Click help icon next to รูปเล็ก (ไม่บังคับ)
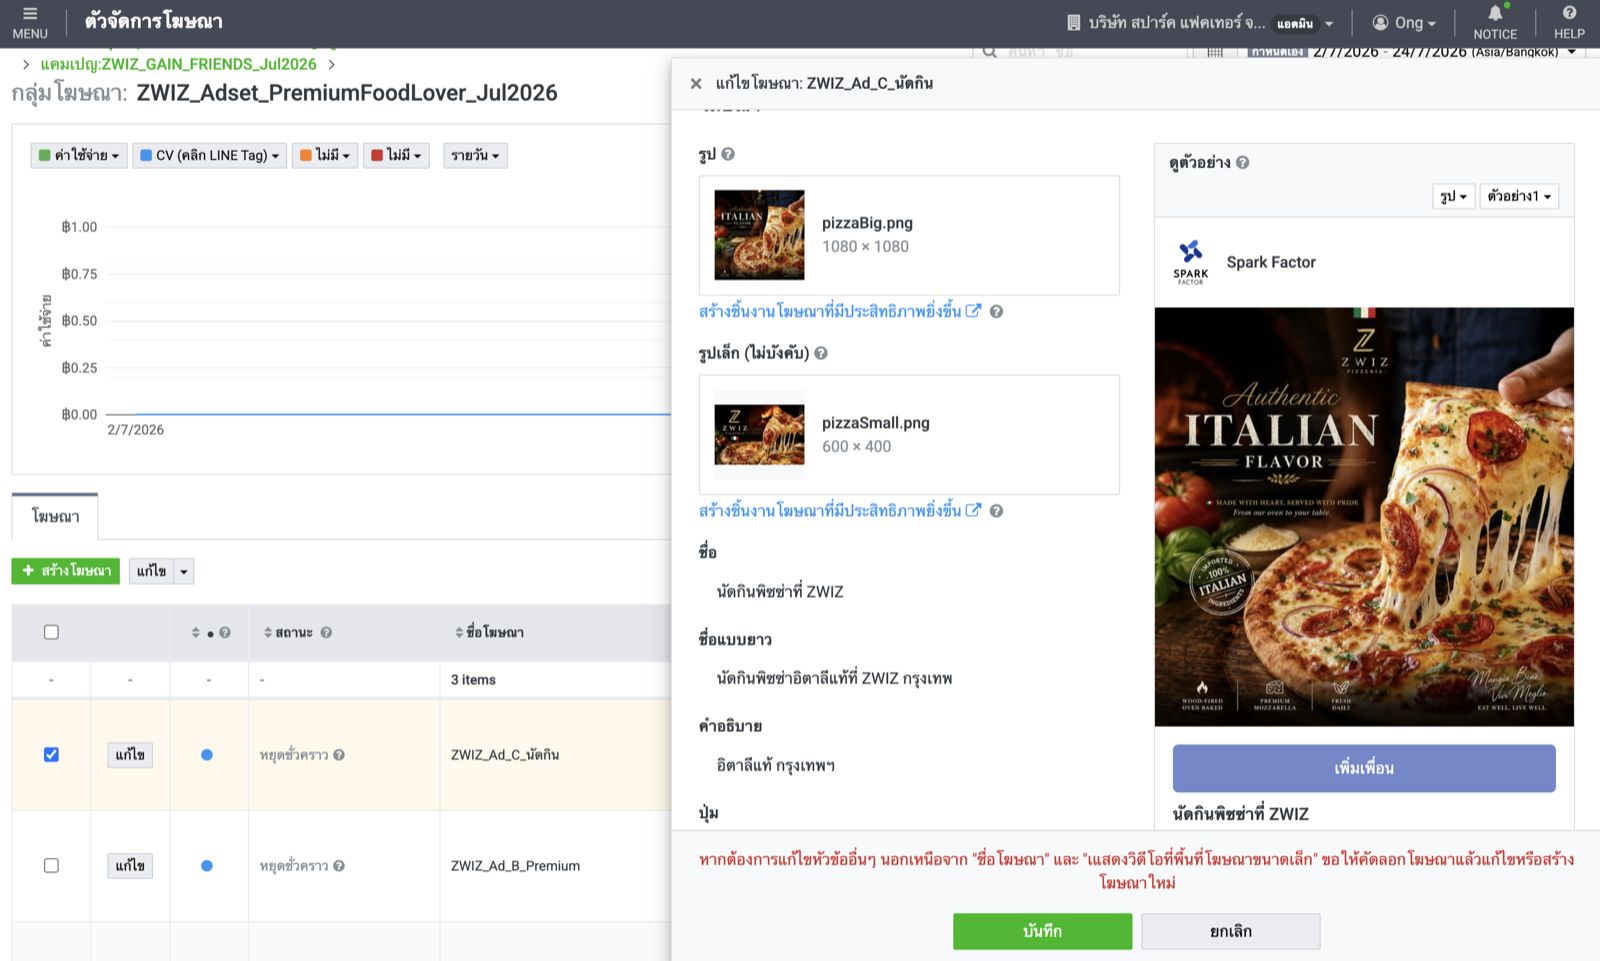1600x961 pixels. [821, 353]
